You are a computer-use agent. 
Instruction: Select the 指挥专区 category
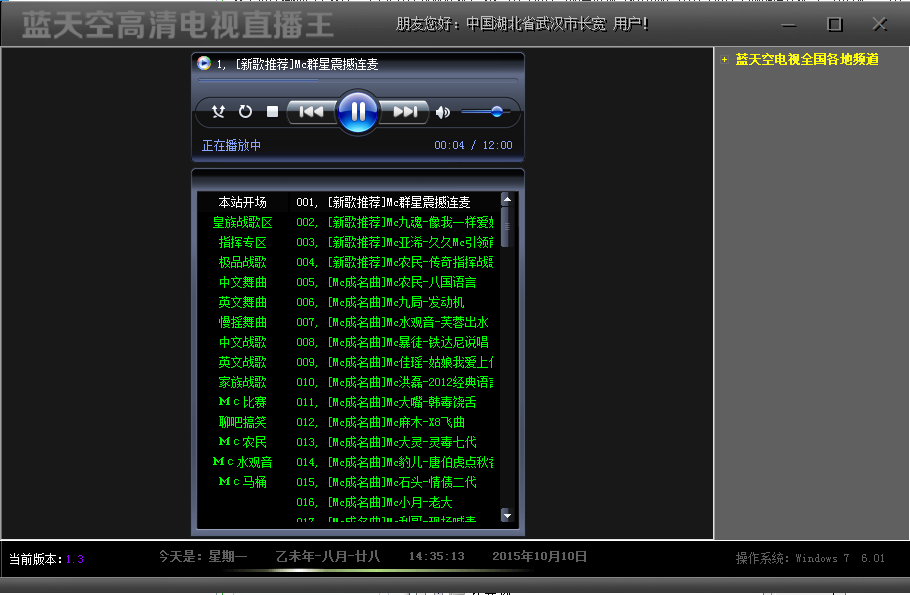(243, 242)
